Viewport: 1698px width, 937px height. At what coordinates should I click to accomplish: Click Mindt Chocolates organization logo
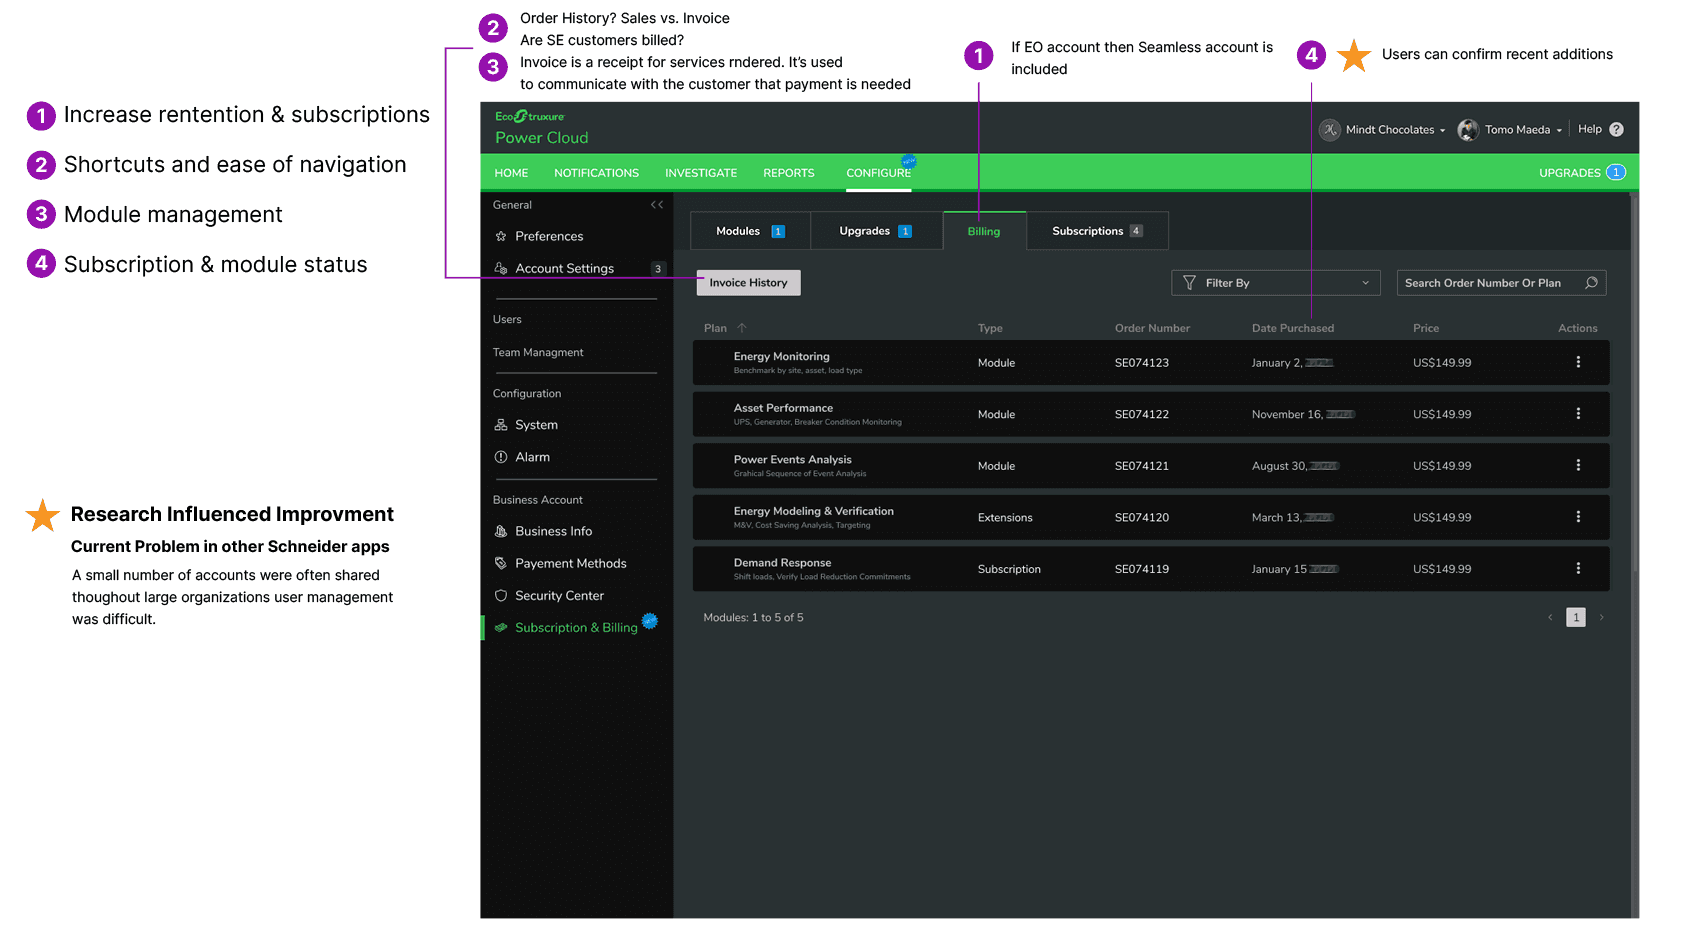point(1330,130)
